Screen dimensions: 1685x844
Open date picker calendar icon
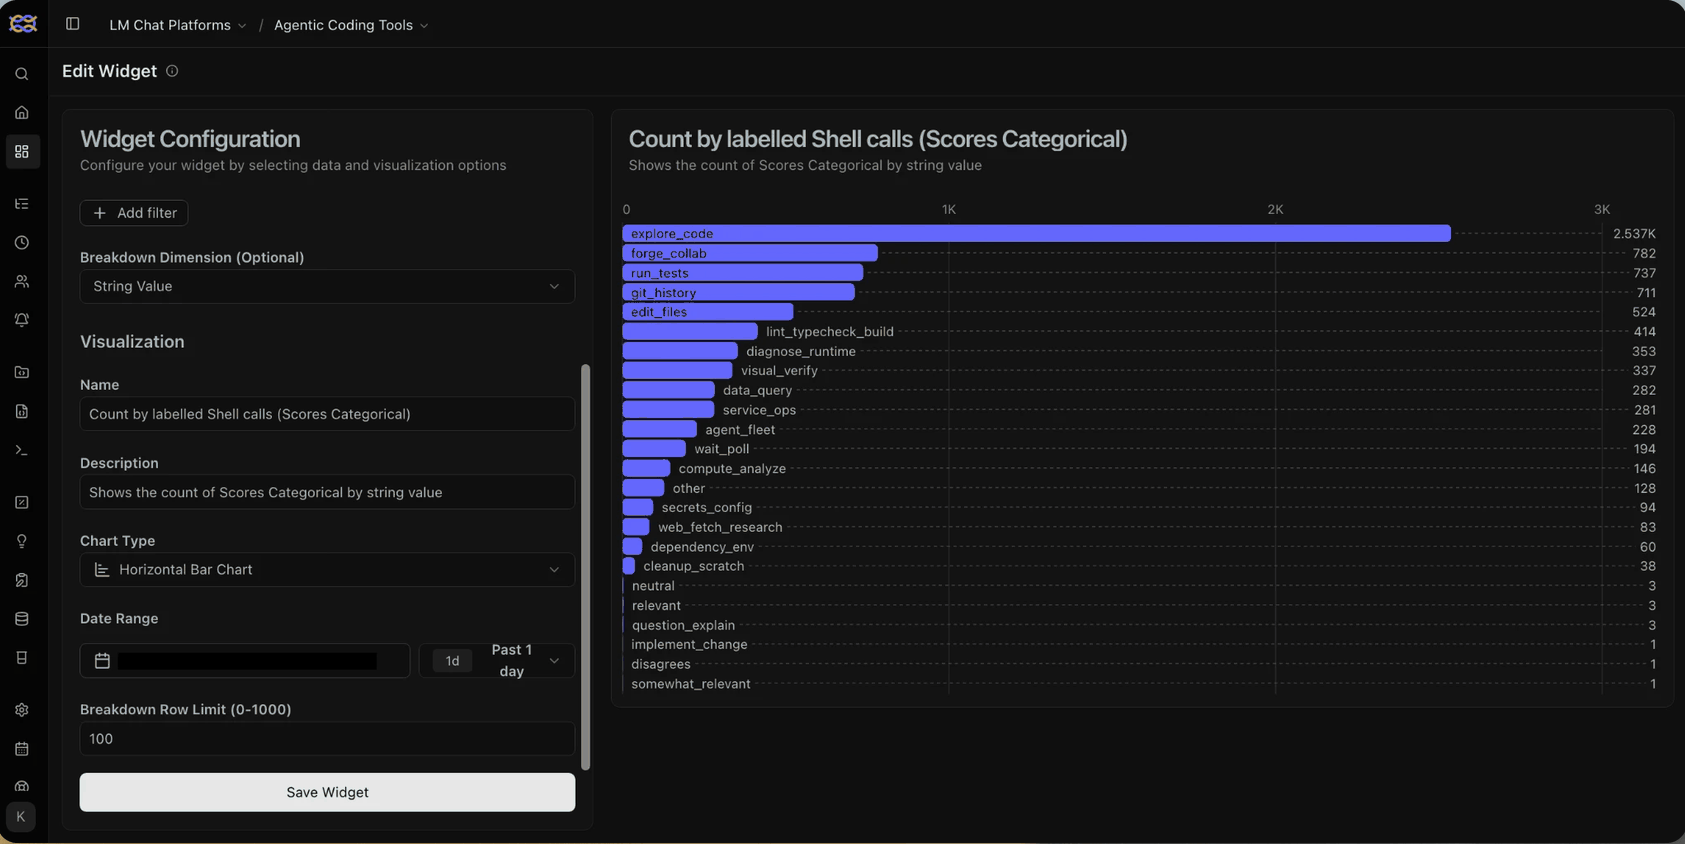tap(102, 661)
